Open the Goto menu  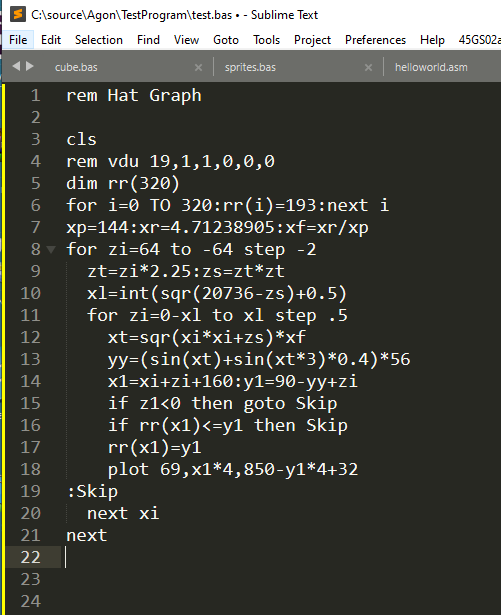point(226,40)
